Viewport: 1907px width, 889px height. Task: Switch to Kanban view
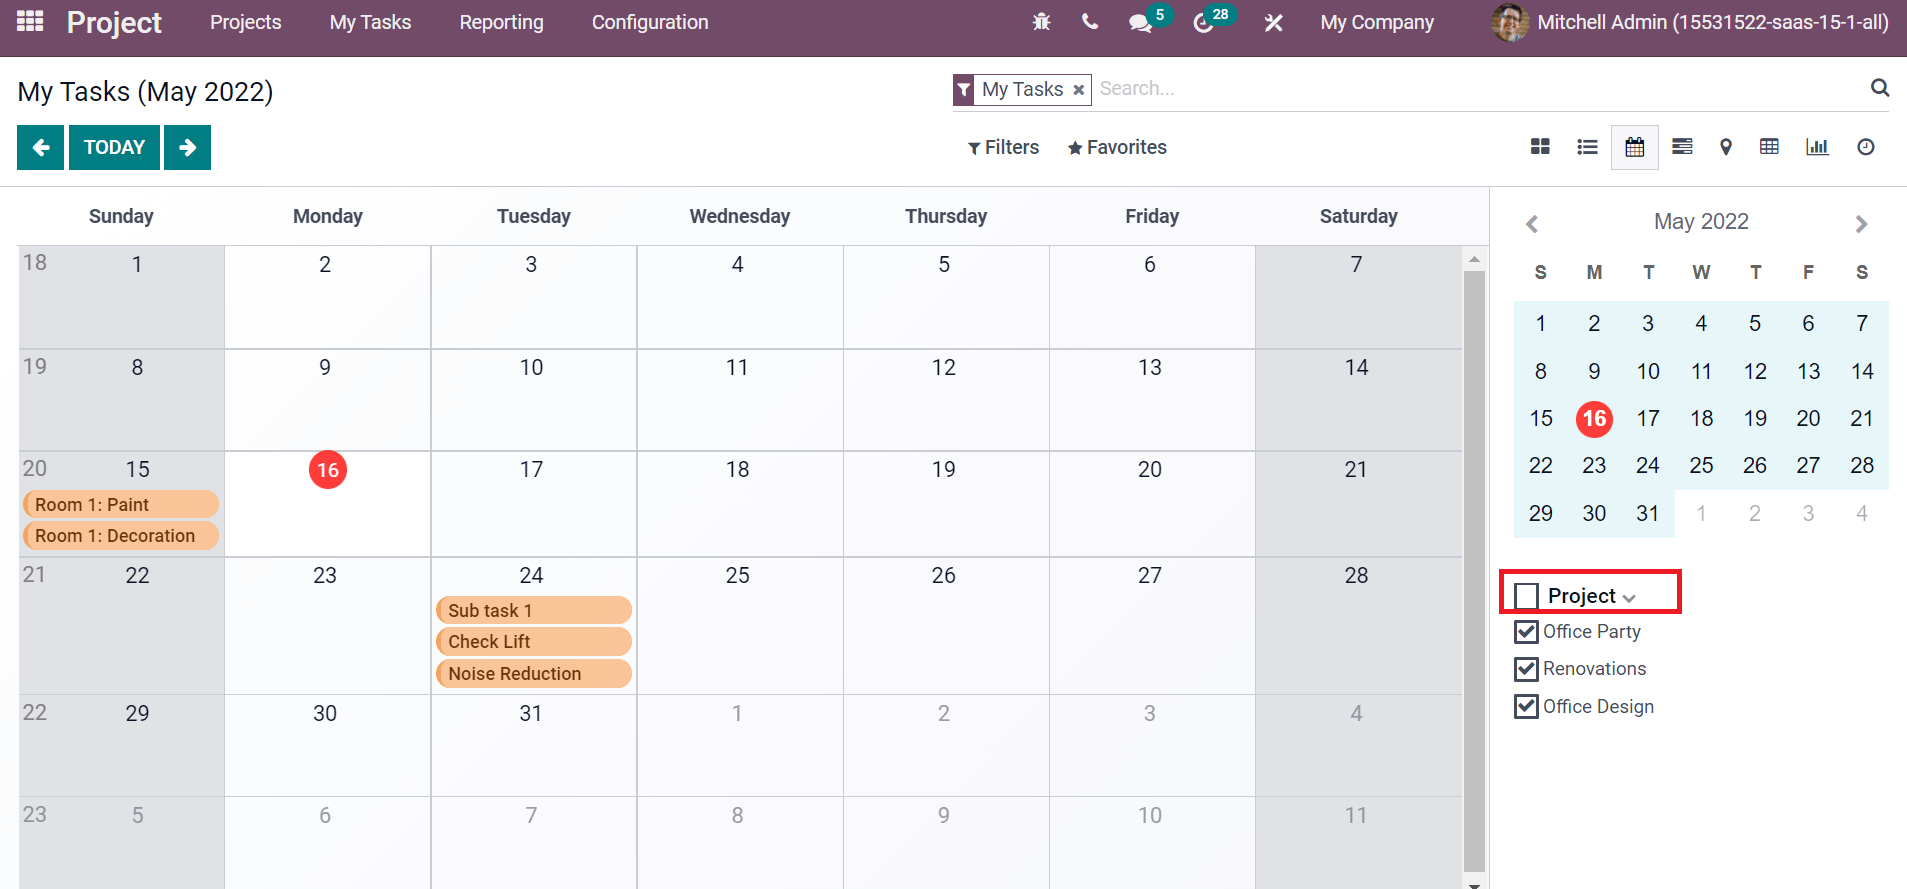pos(1540,147)
